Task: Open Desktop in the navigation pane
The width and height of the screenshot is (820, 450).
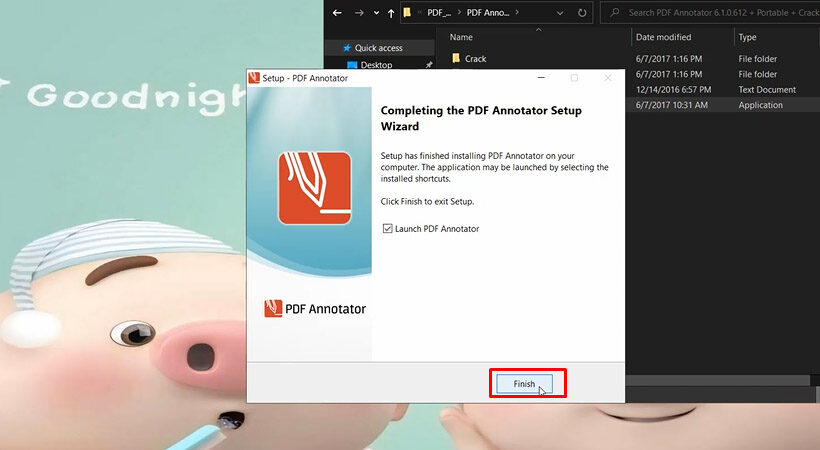Action: [376, 65]
